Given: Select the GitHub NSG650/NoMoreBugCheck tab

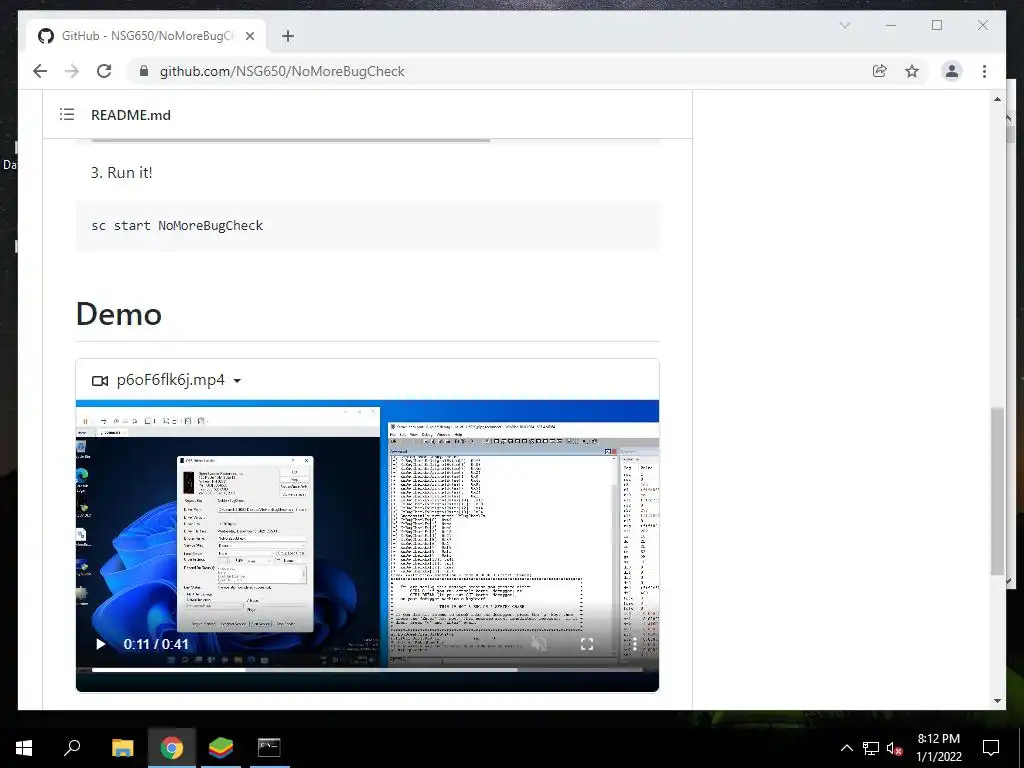Looking at the screenshot, I should point(146,36).
